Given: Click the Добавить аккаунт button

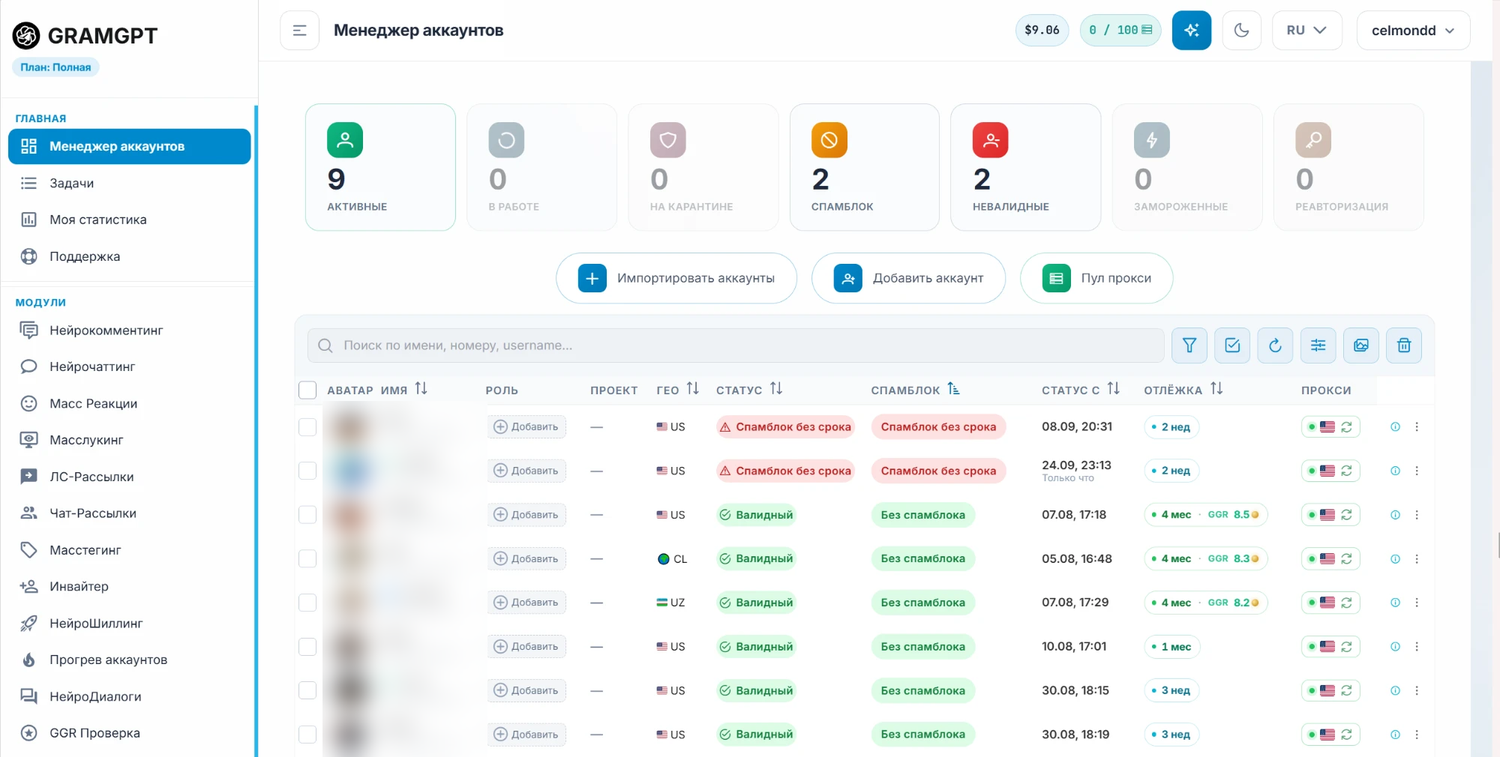Looking at the screenshot, I should click(x=909, y=278).
